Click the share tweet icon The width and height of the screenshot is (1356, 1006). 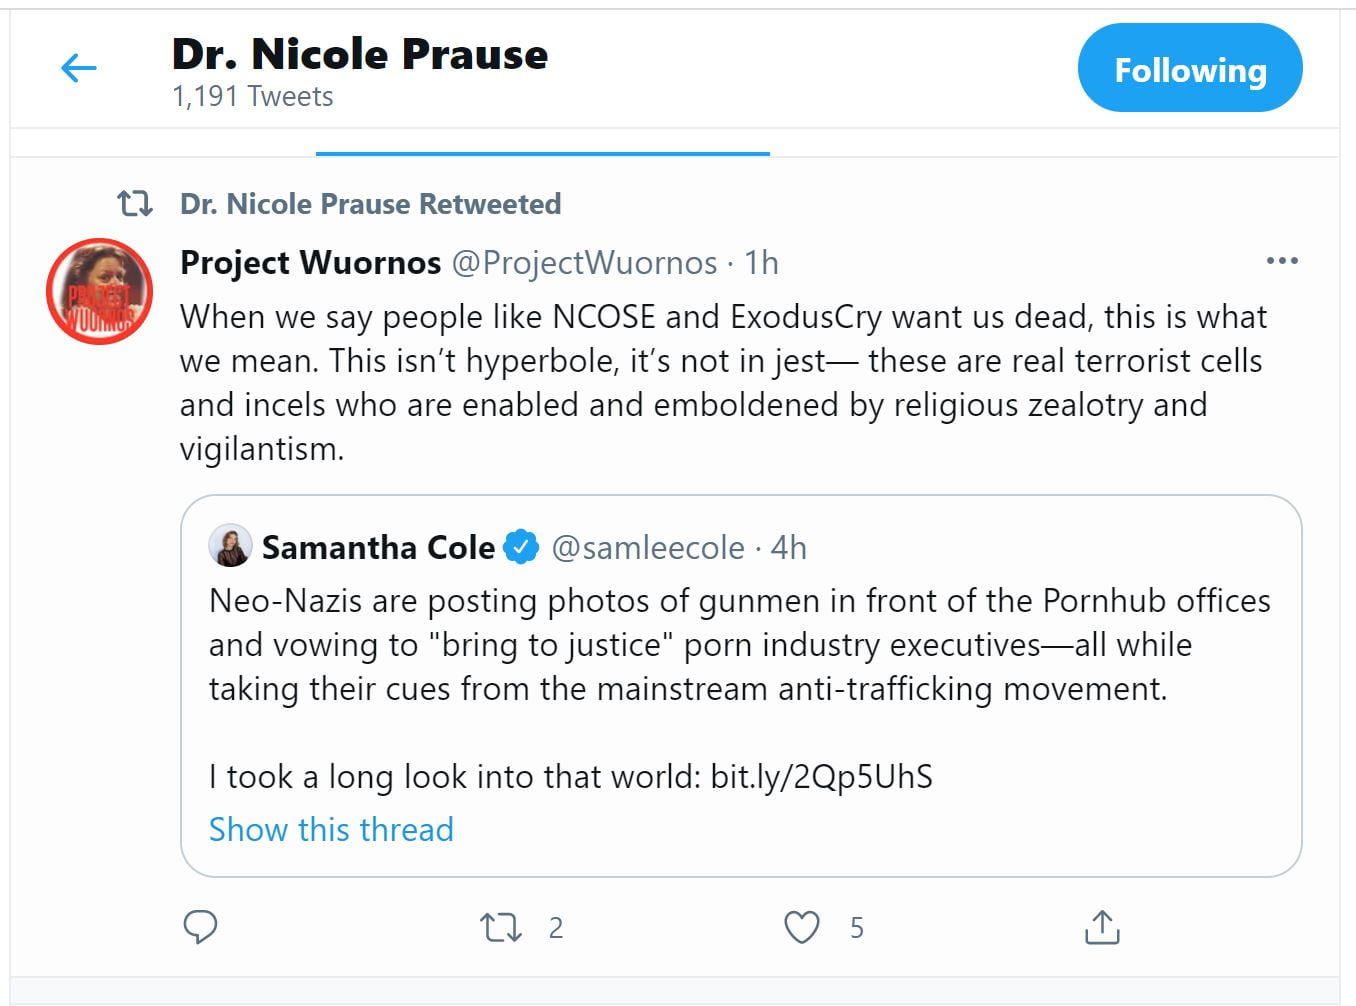coord(1102,927)
